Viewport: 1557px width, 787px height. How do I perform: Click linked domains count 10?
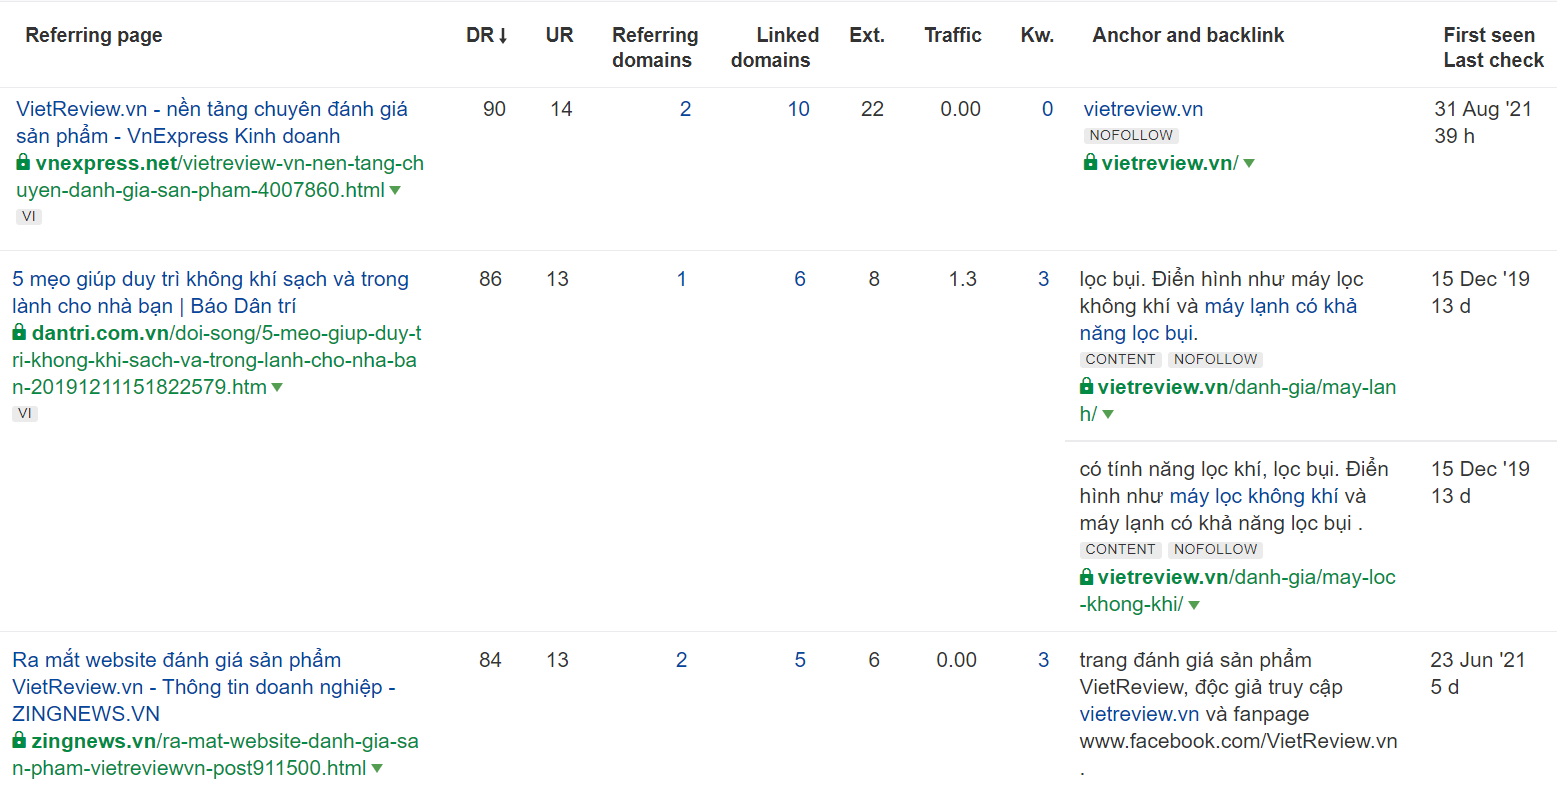pyautogui.click(x=798, y=109)
